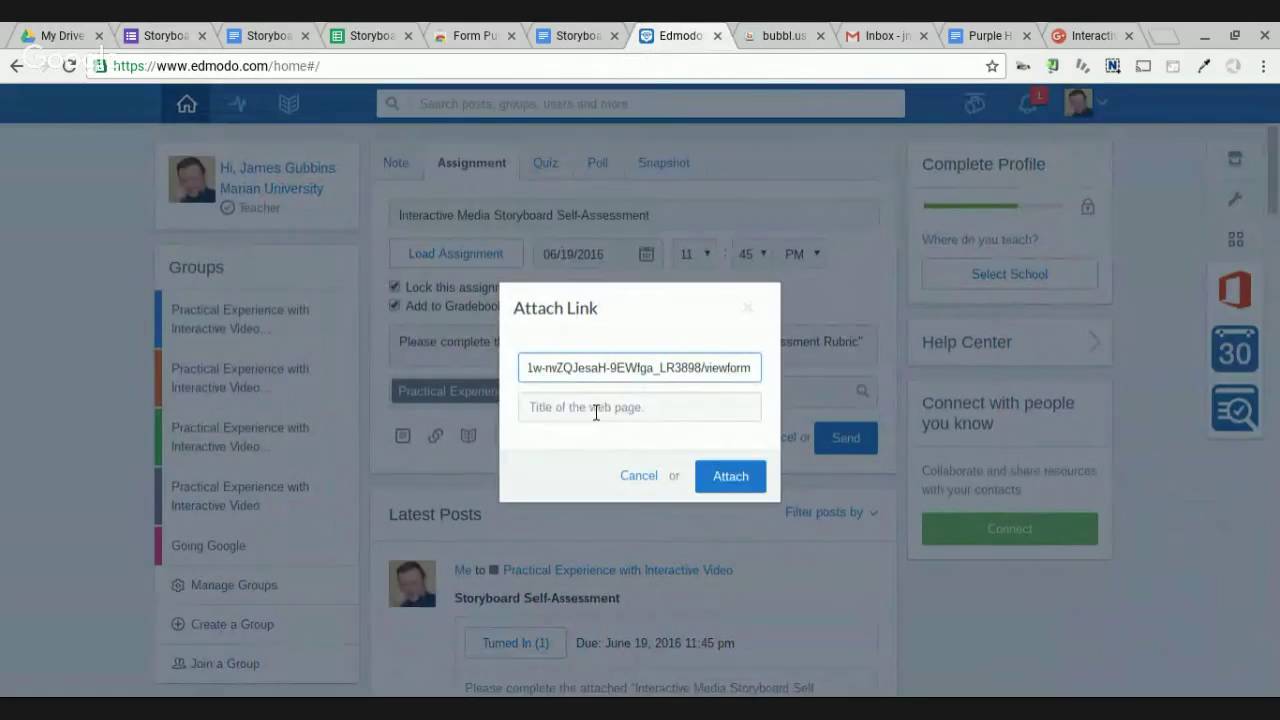Open the store icon in right sidebar

1235,159
